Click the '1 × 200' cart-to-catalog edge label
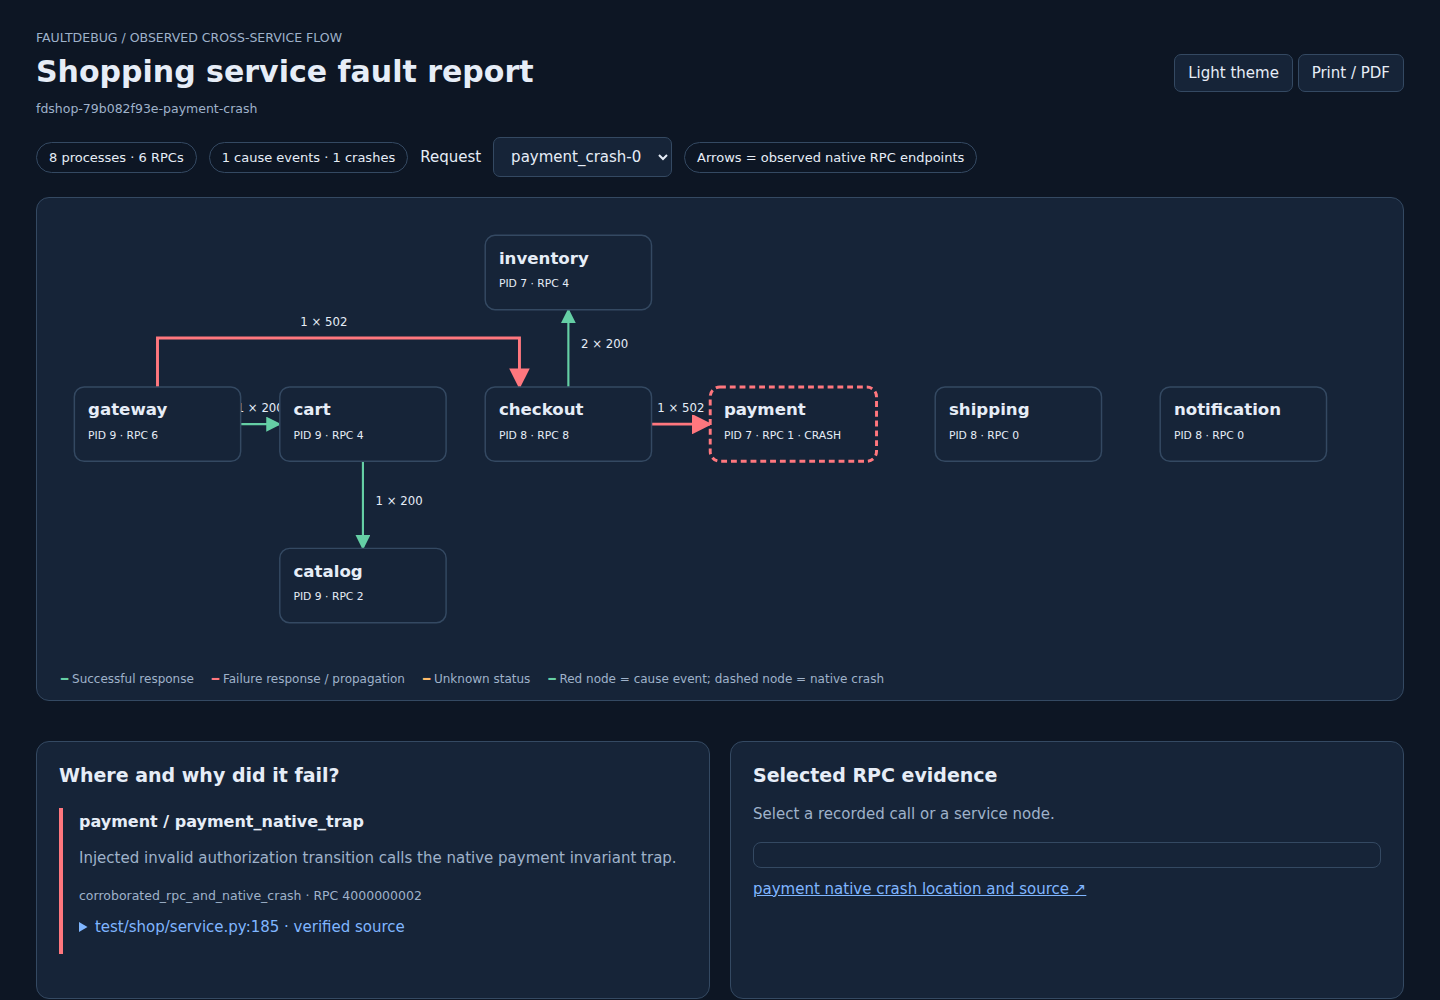This screenshot has height=1000, width=1440. [x=399, y=501]
